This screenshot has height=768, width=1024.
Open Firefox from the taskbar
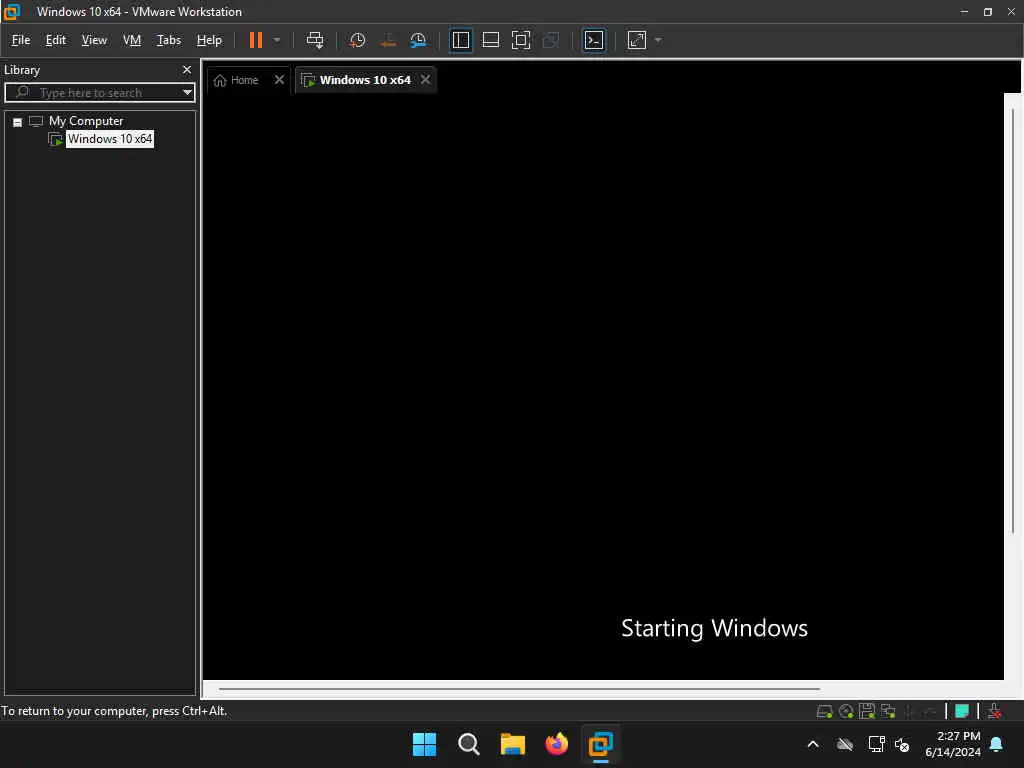coord(556,744)
